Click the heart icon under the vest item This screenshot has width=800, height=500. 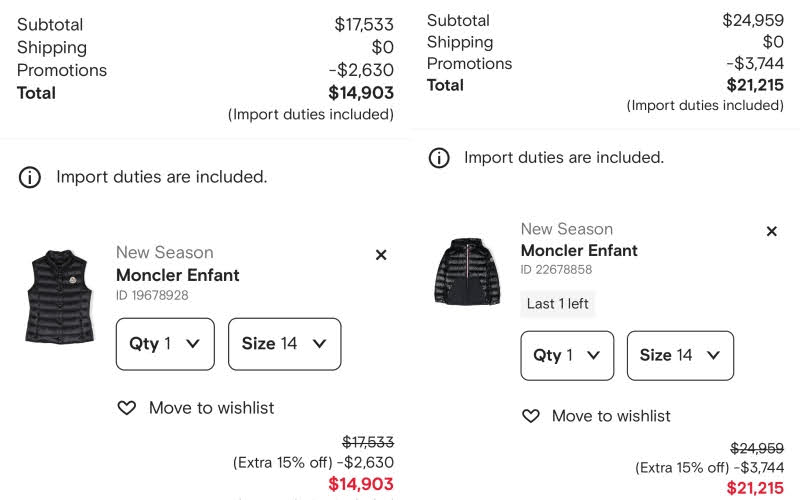pos(127,408)
